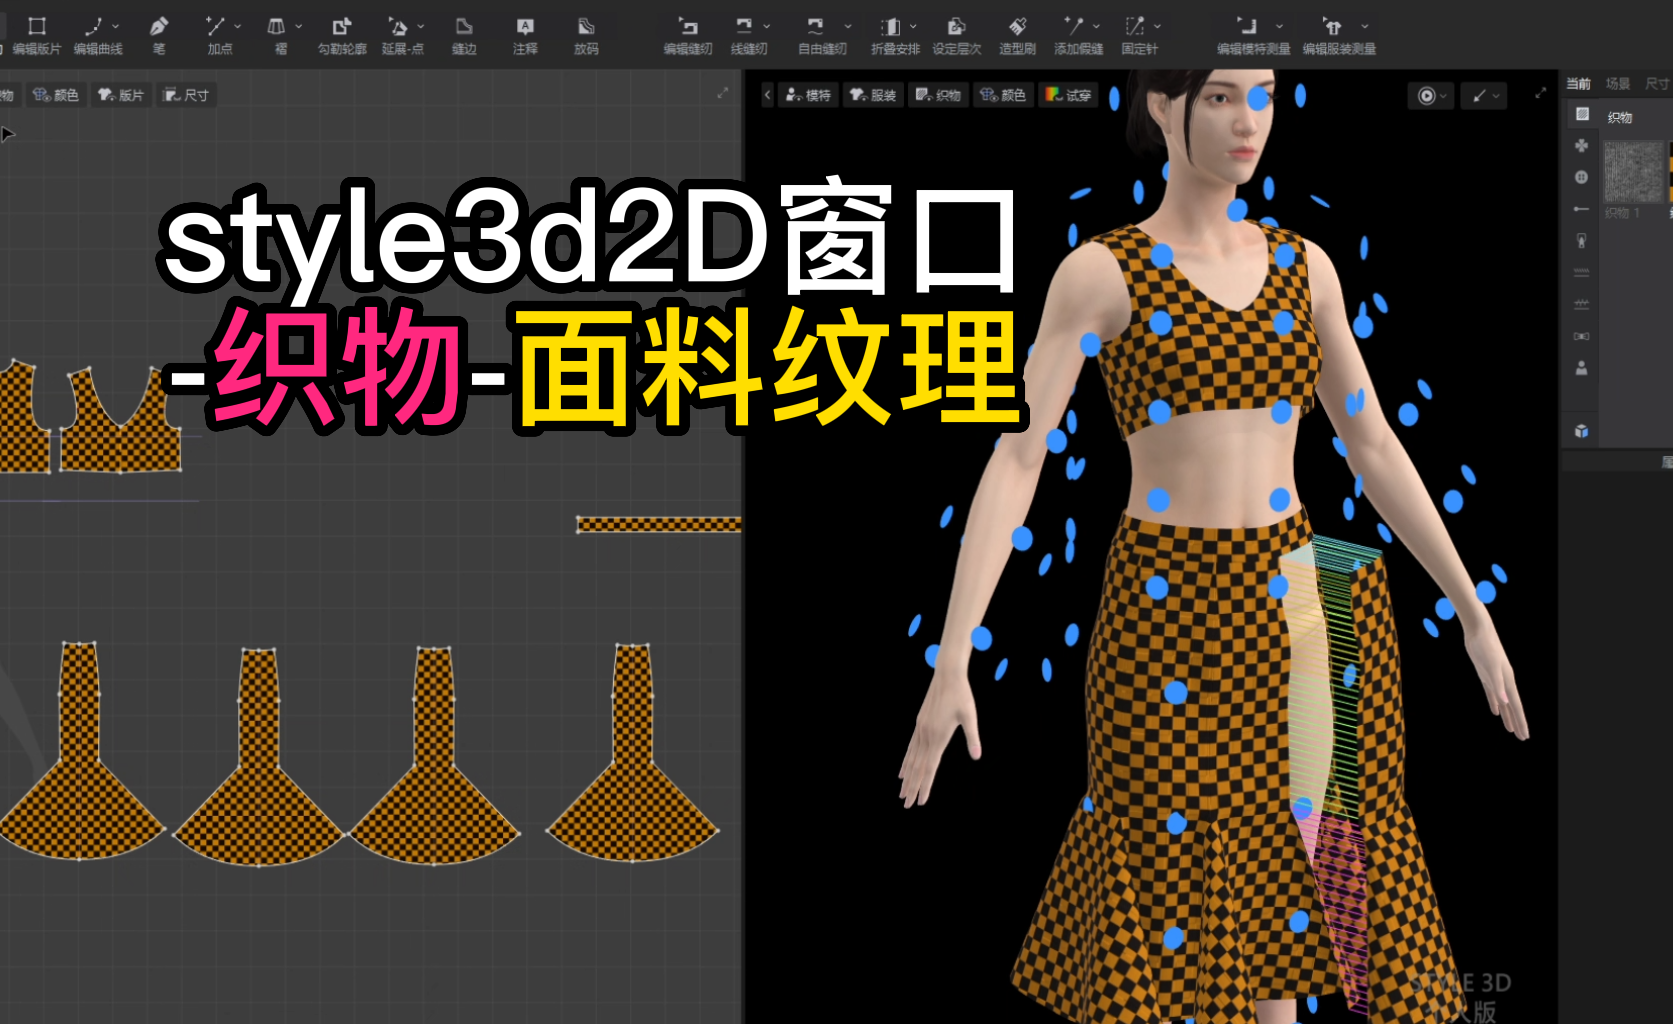Select the 添加假缝 add tack tool
This screenshot has width=1673, height=1024.
coord(1078,35)
